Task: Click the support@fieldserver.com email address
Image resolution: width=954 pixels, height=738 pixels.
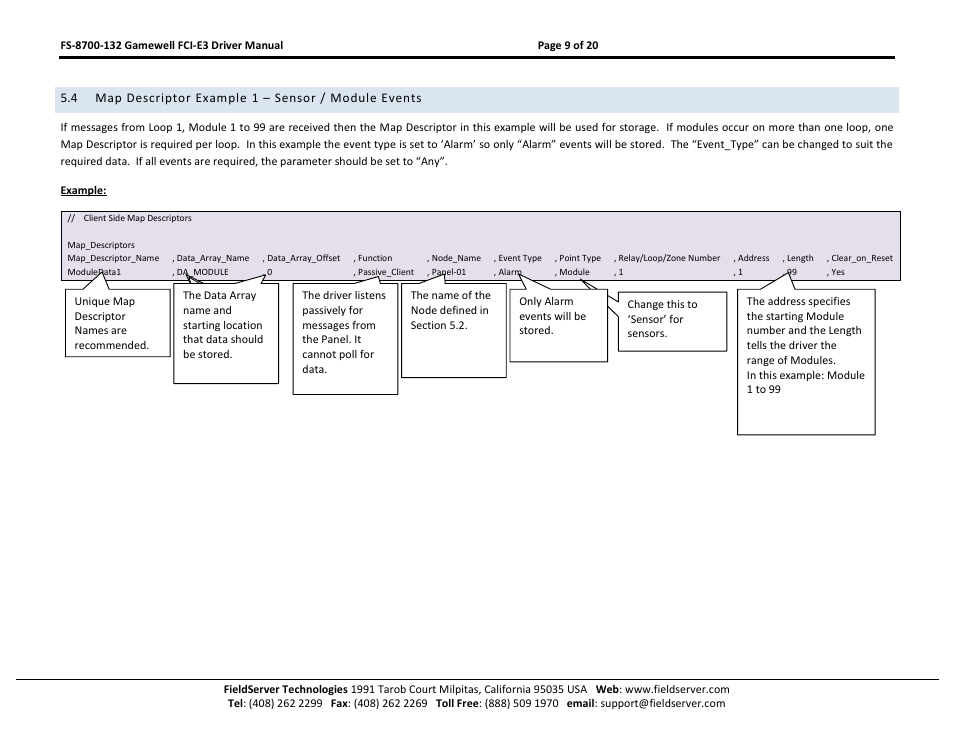Action: (x=663, y=703)
